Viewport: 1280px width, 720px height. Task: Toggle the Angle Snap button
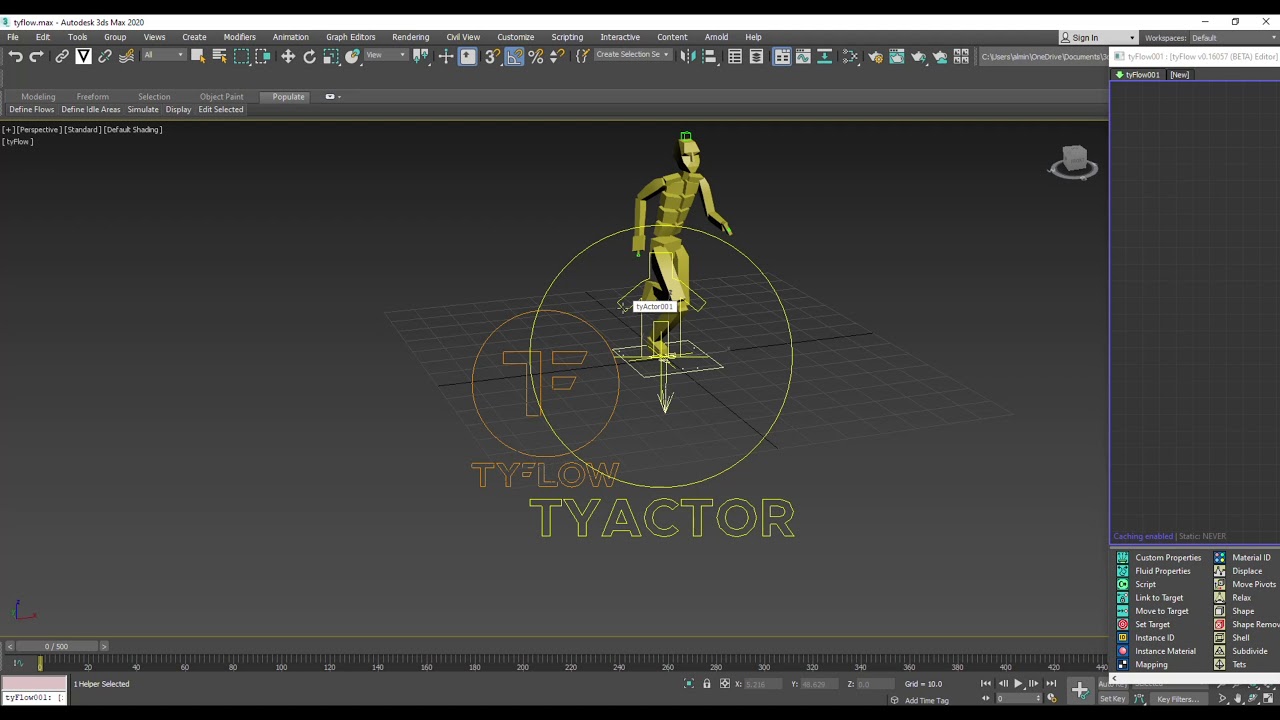[514, 57]
